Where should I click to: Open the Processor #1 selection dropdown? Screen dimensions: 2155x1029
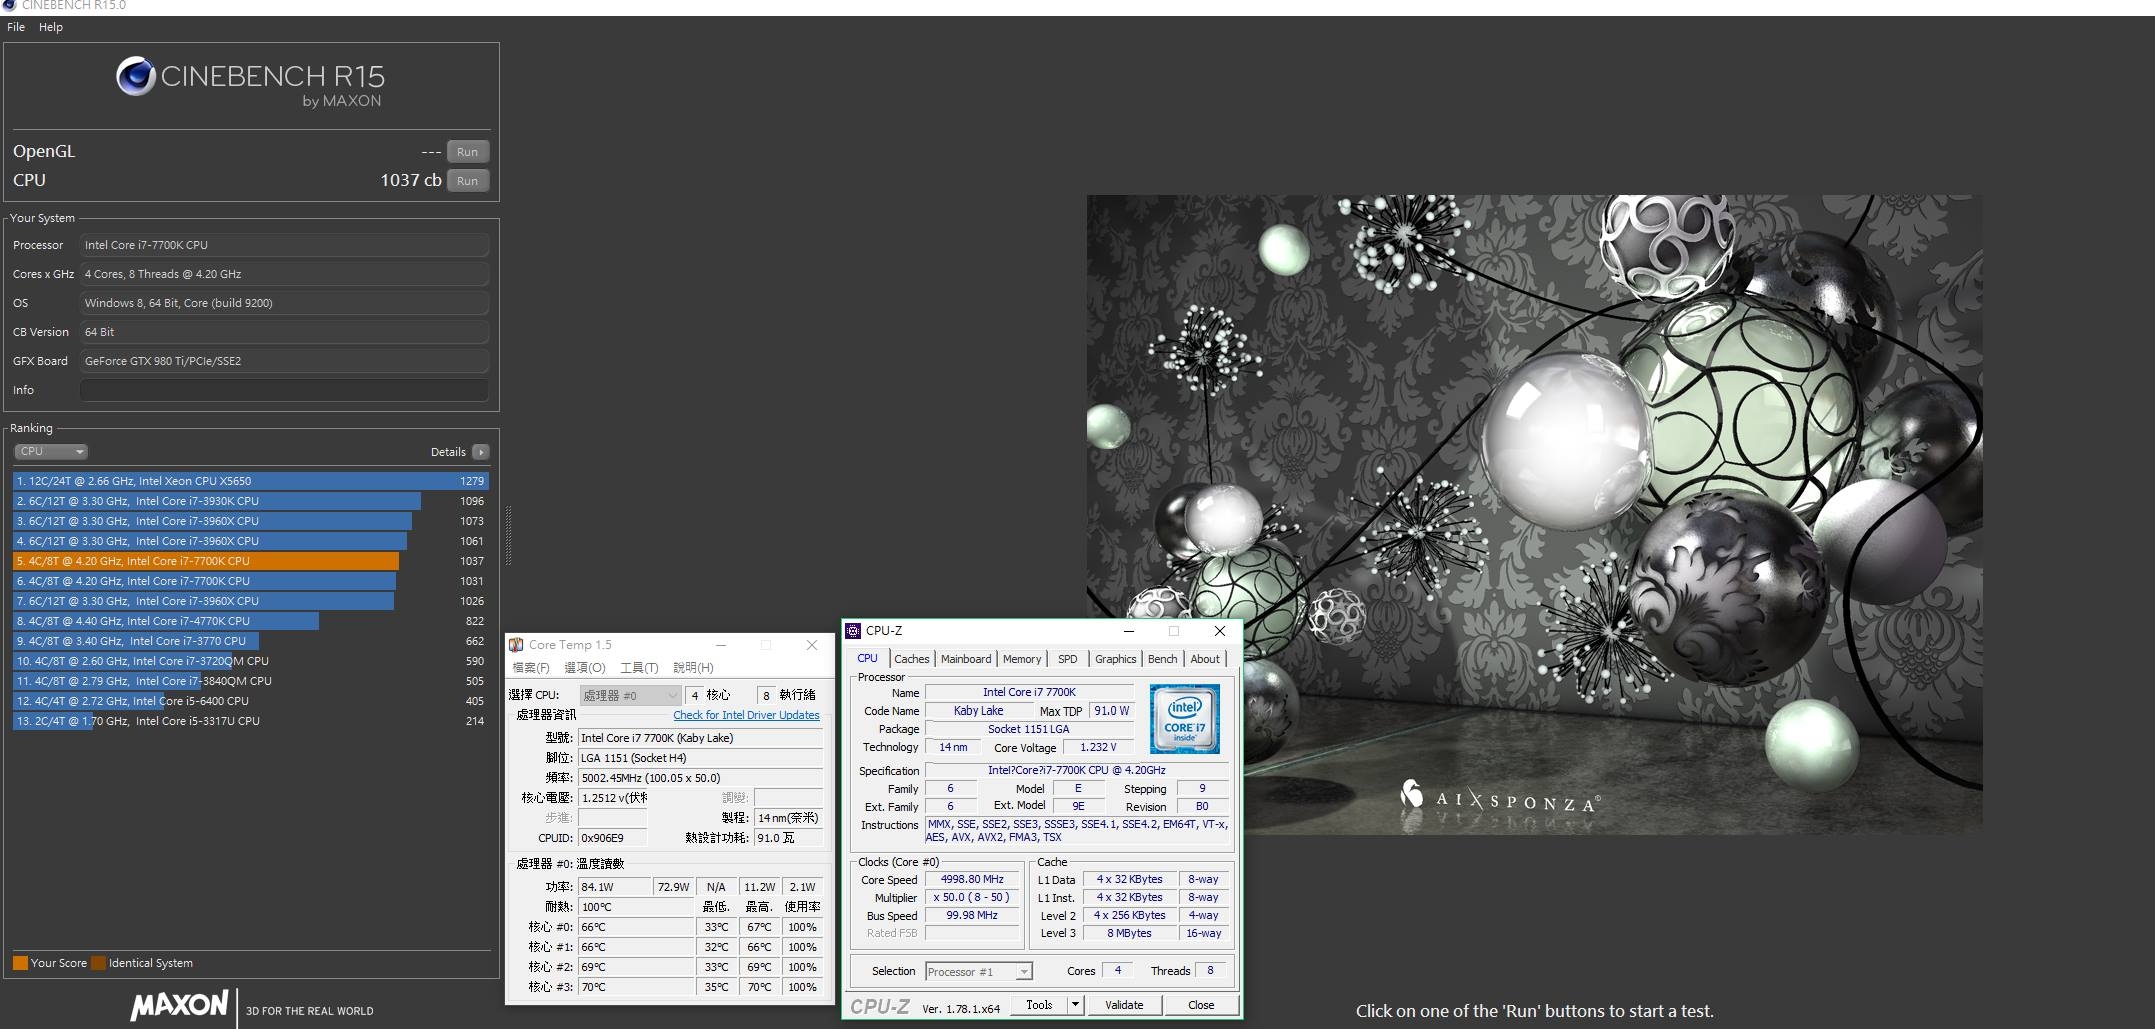[978, 972]
